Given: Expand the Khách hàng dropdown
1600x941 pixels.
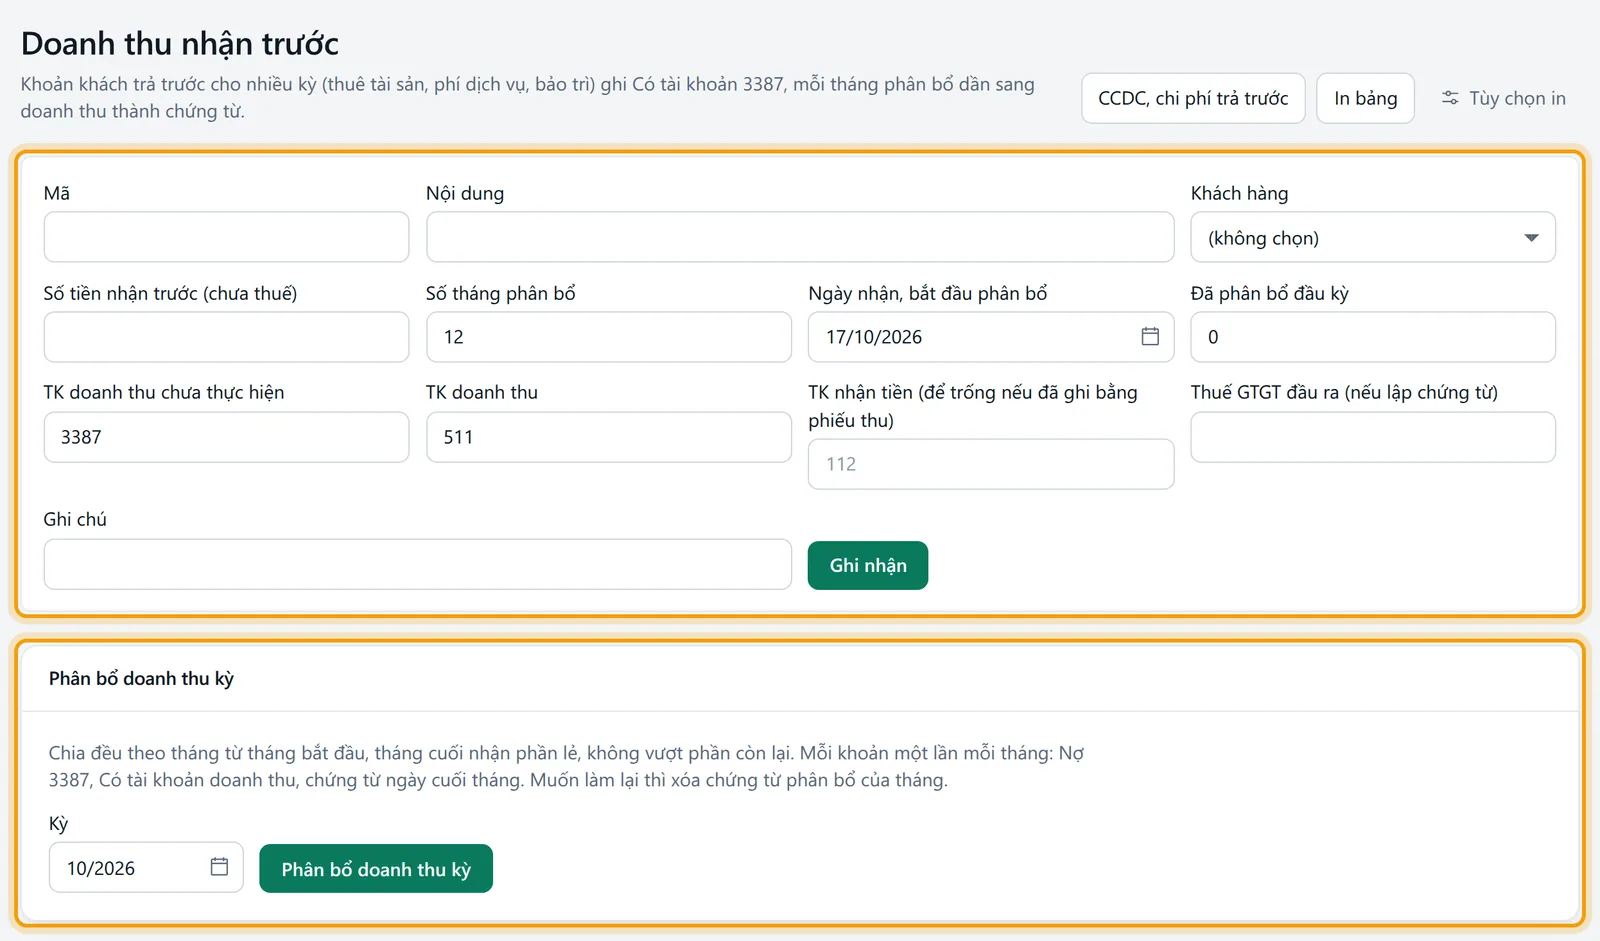Looking at the screenshot, I should 1373,237.
